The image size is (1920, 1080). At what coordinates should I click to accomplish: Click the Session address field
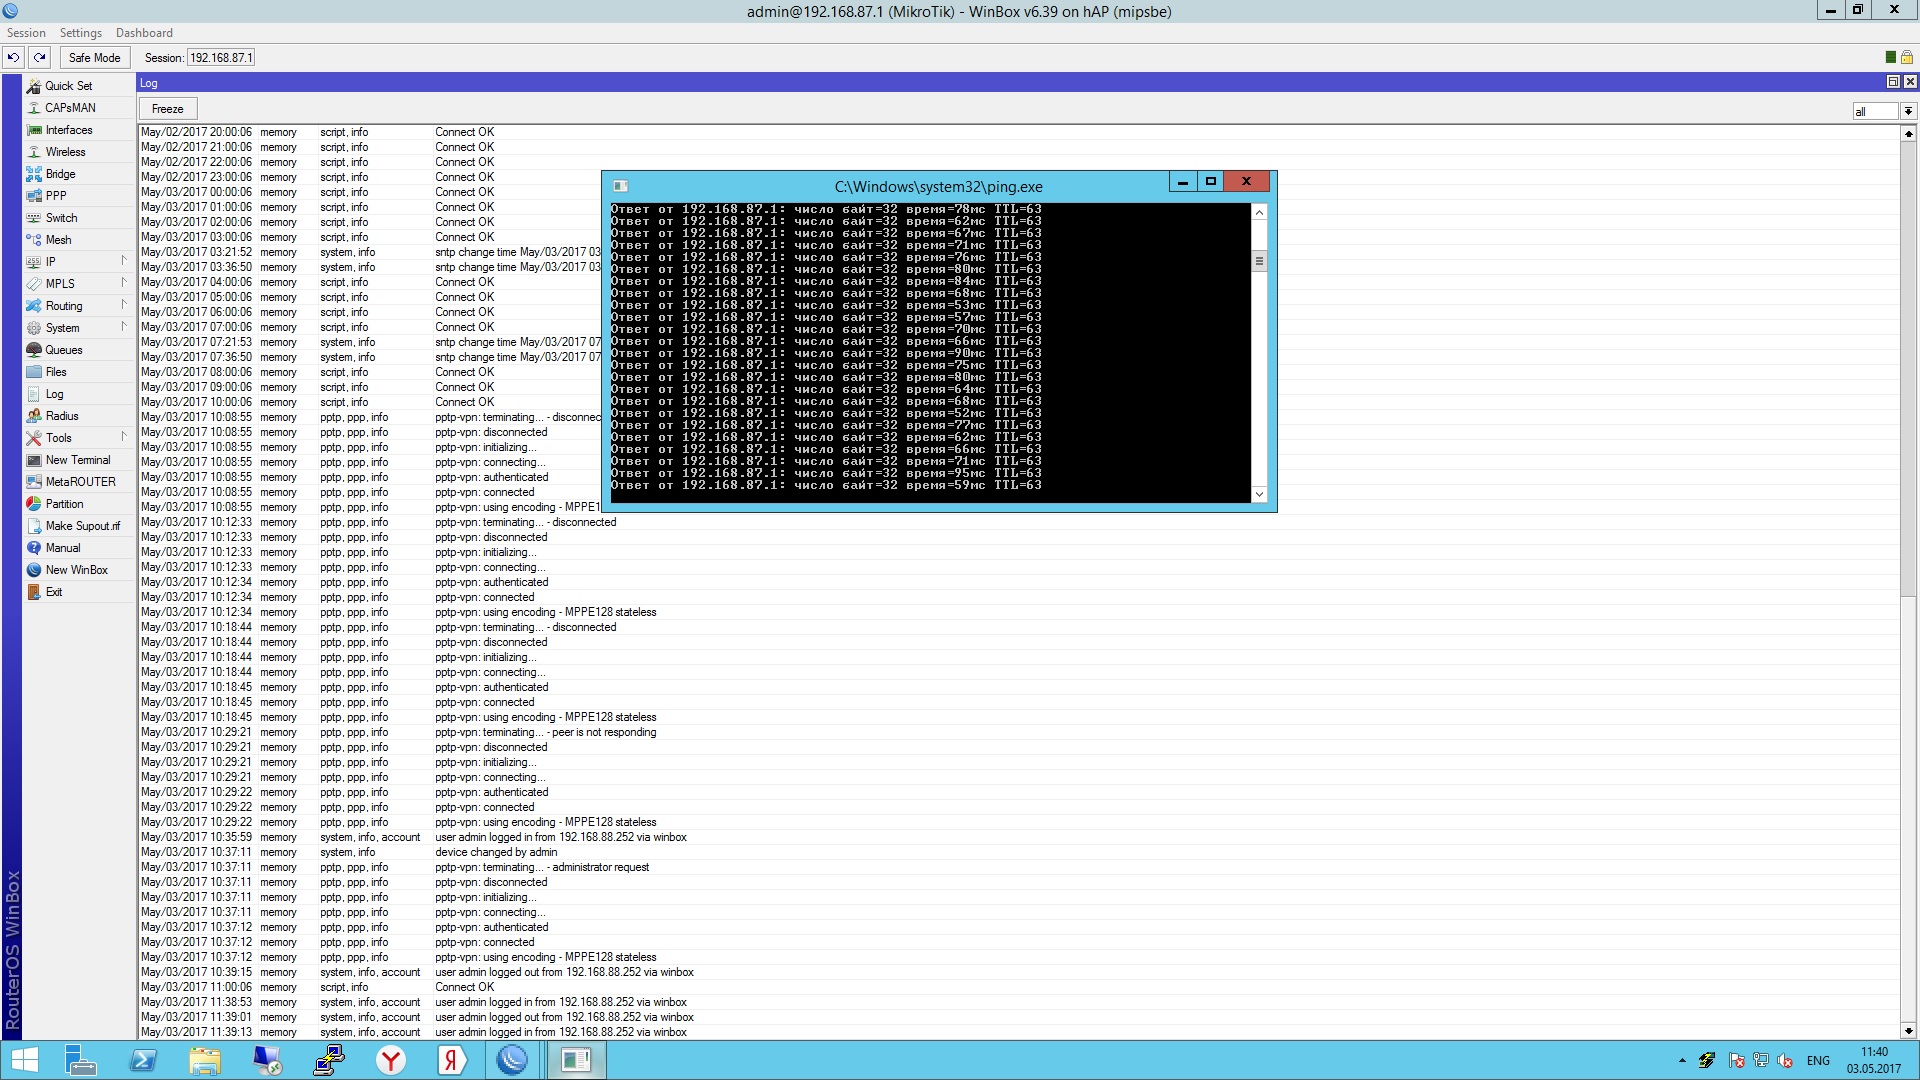coord(221,58)
